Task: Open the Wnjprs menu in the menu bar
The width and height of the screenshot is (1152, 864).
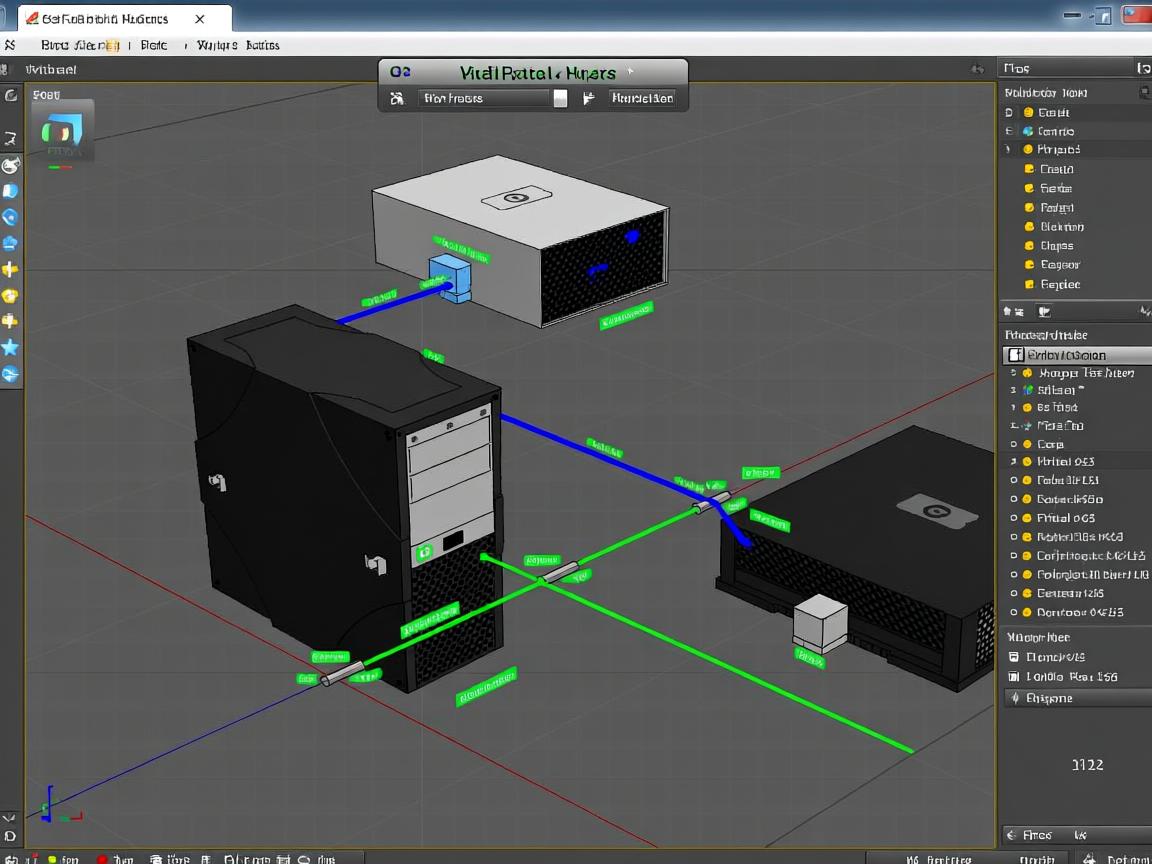Action: (216, 45)
